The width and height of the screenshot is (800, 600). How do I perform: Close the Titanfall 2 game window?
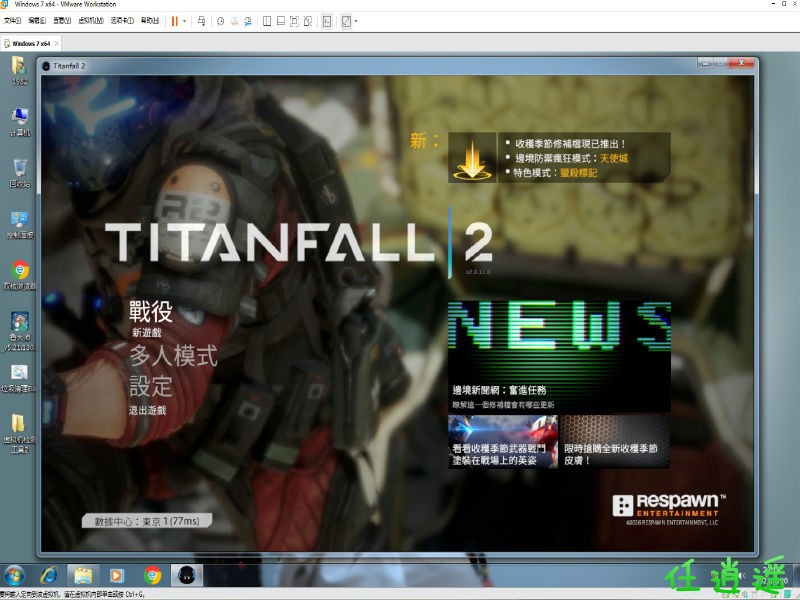coord(741,63)
